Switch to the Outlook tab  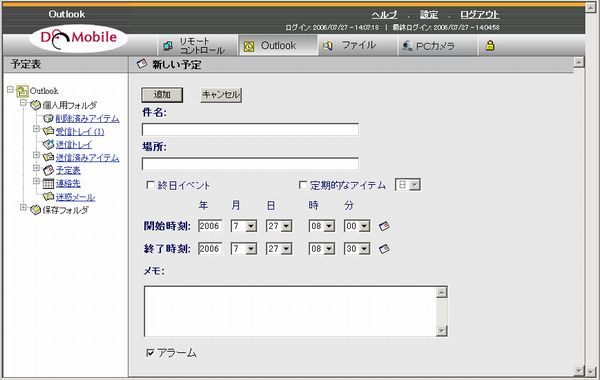coord(278,46)
